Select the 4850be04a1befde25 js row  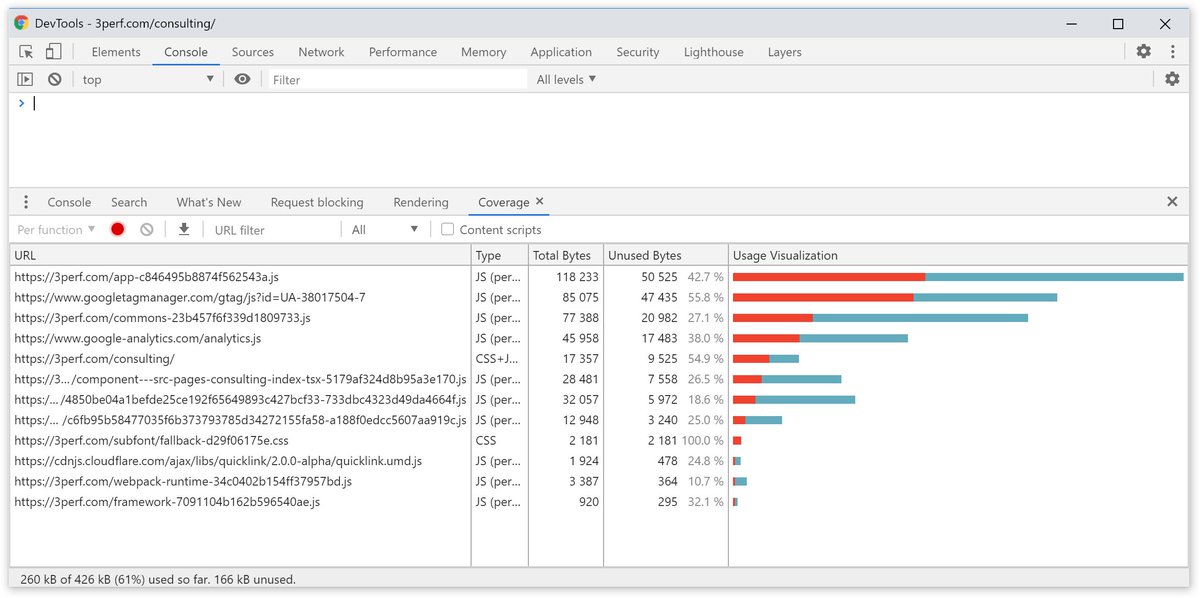[x=599, y=399]
